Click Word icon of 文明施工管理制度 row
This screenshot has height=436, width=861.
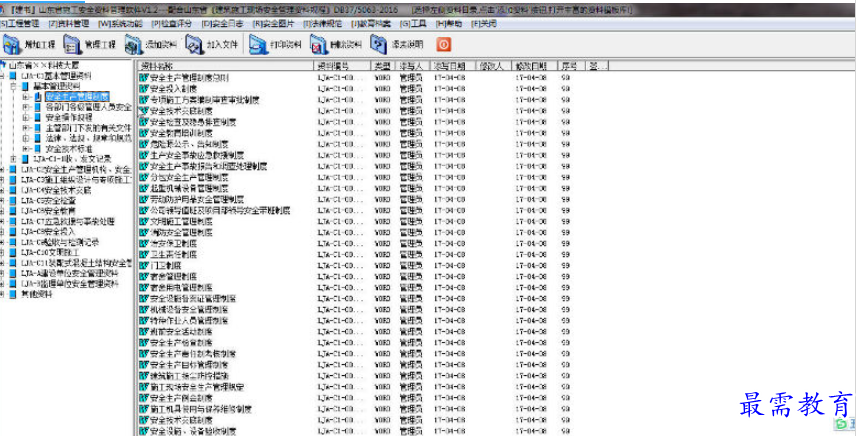coord(144,221)
